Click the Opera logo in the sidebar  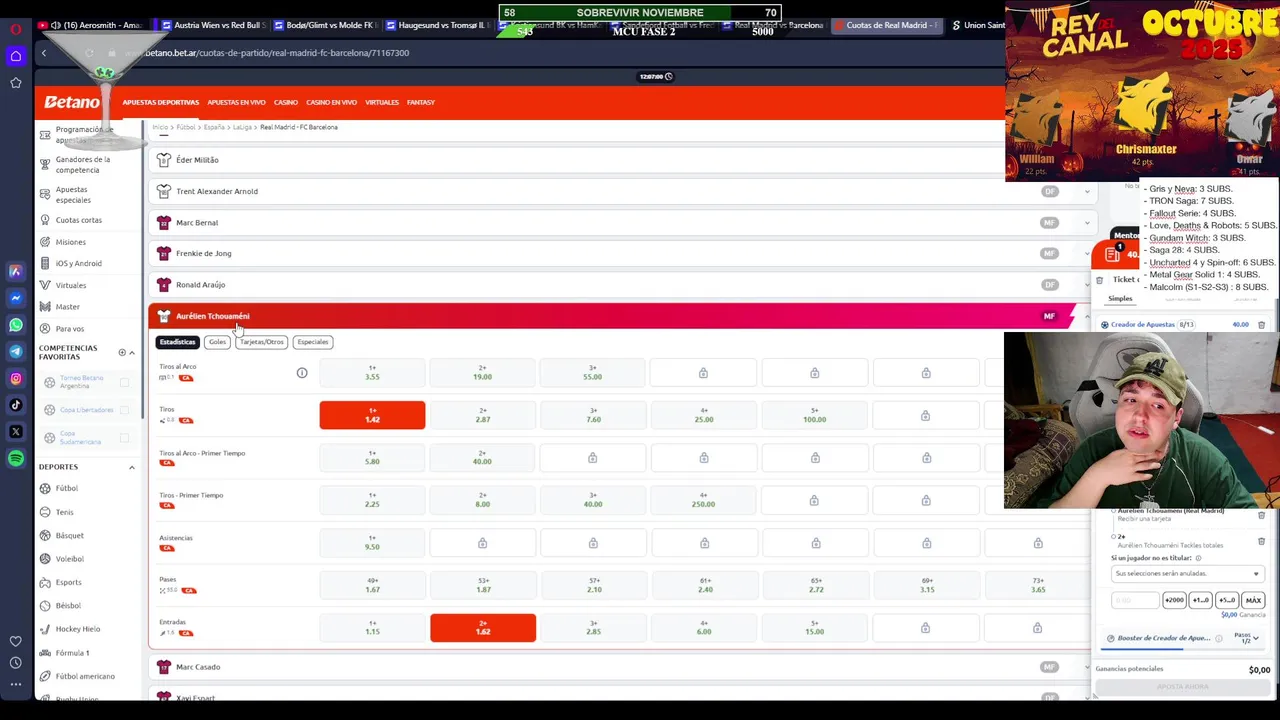(x=15, y=30)
